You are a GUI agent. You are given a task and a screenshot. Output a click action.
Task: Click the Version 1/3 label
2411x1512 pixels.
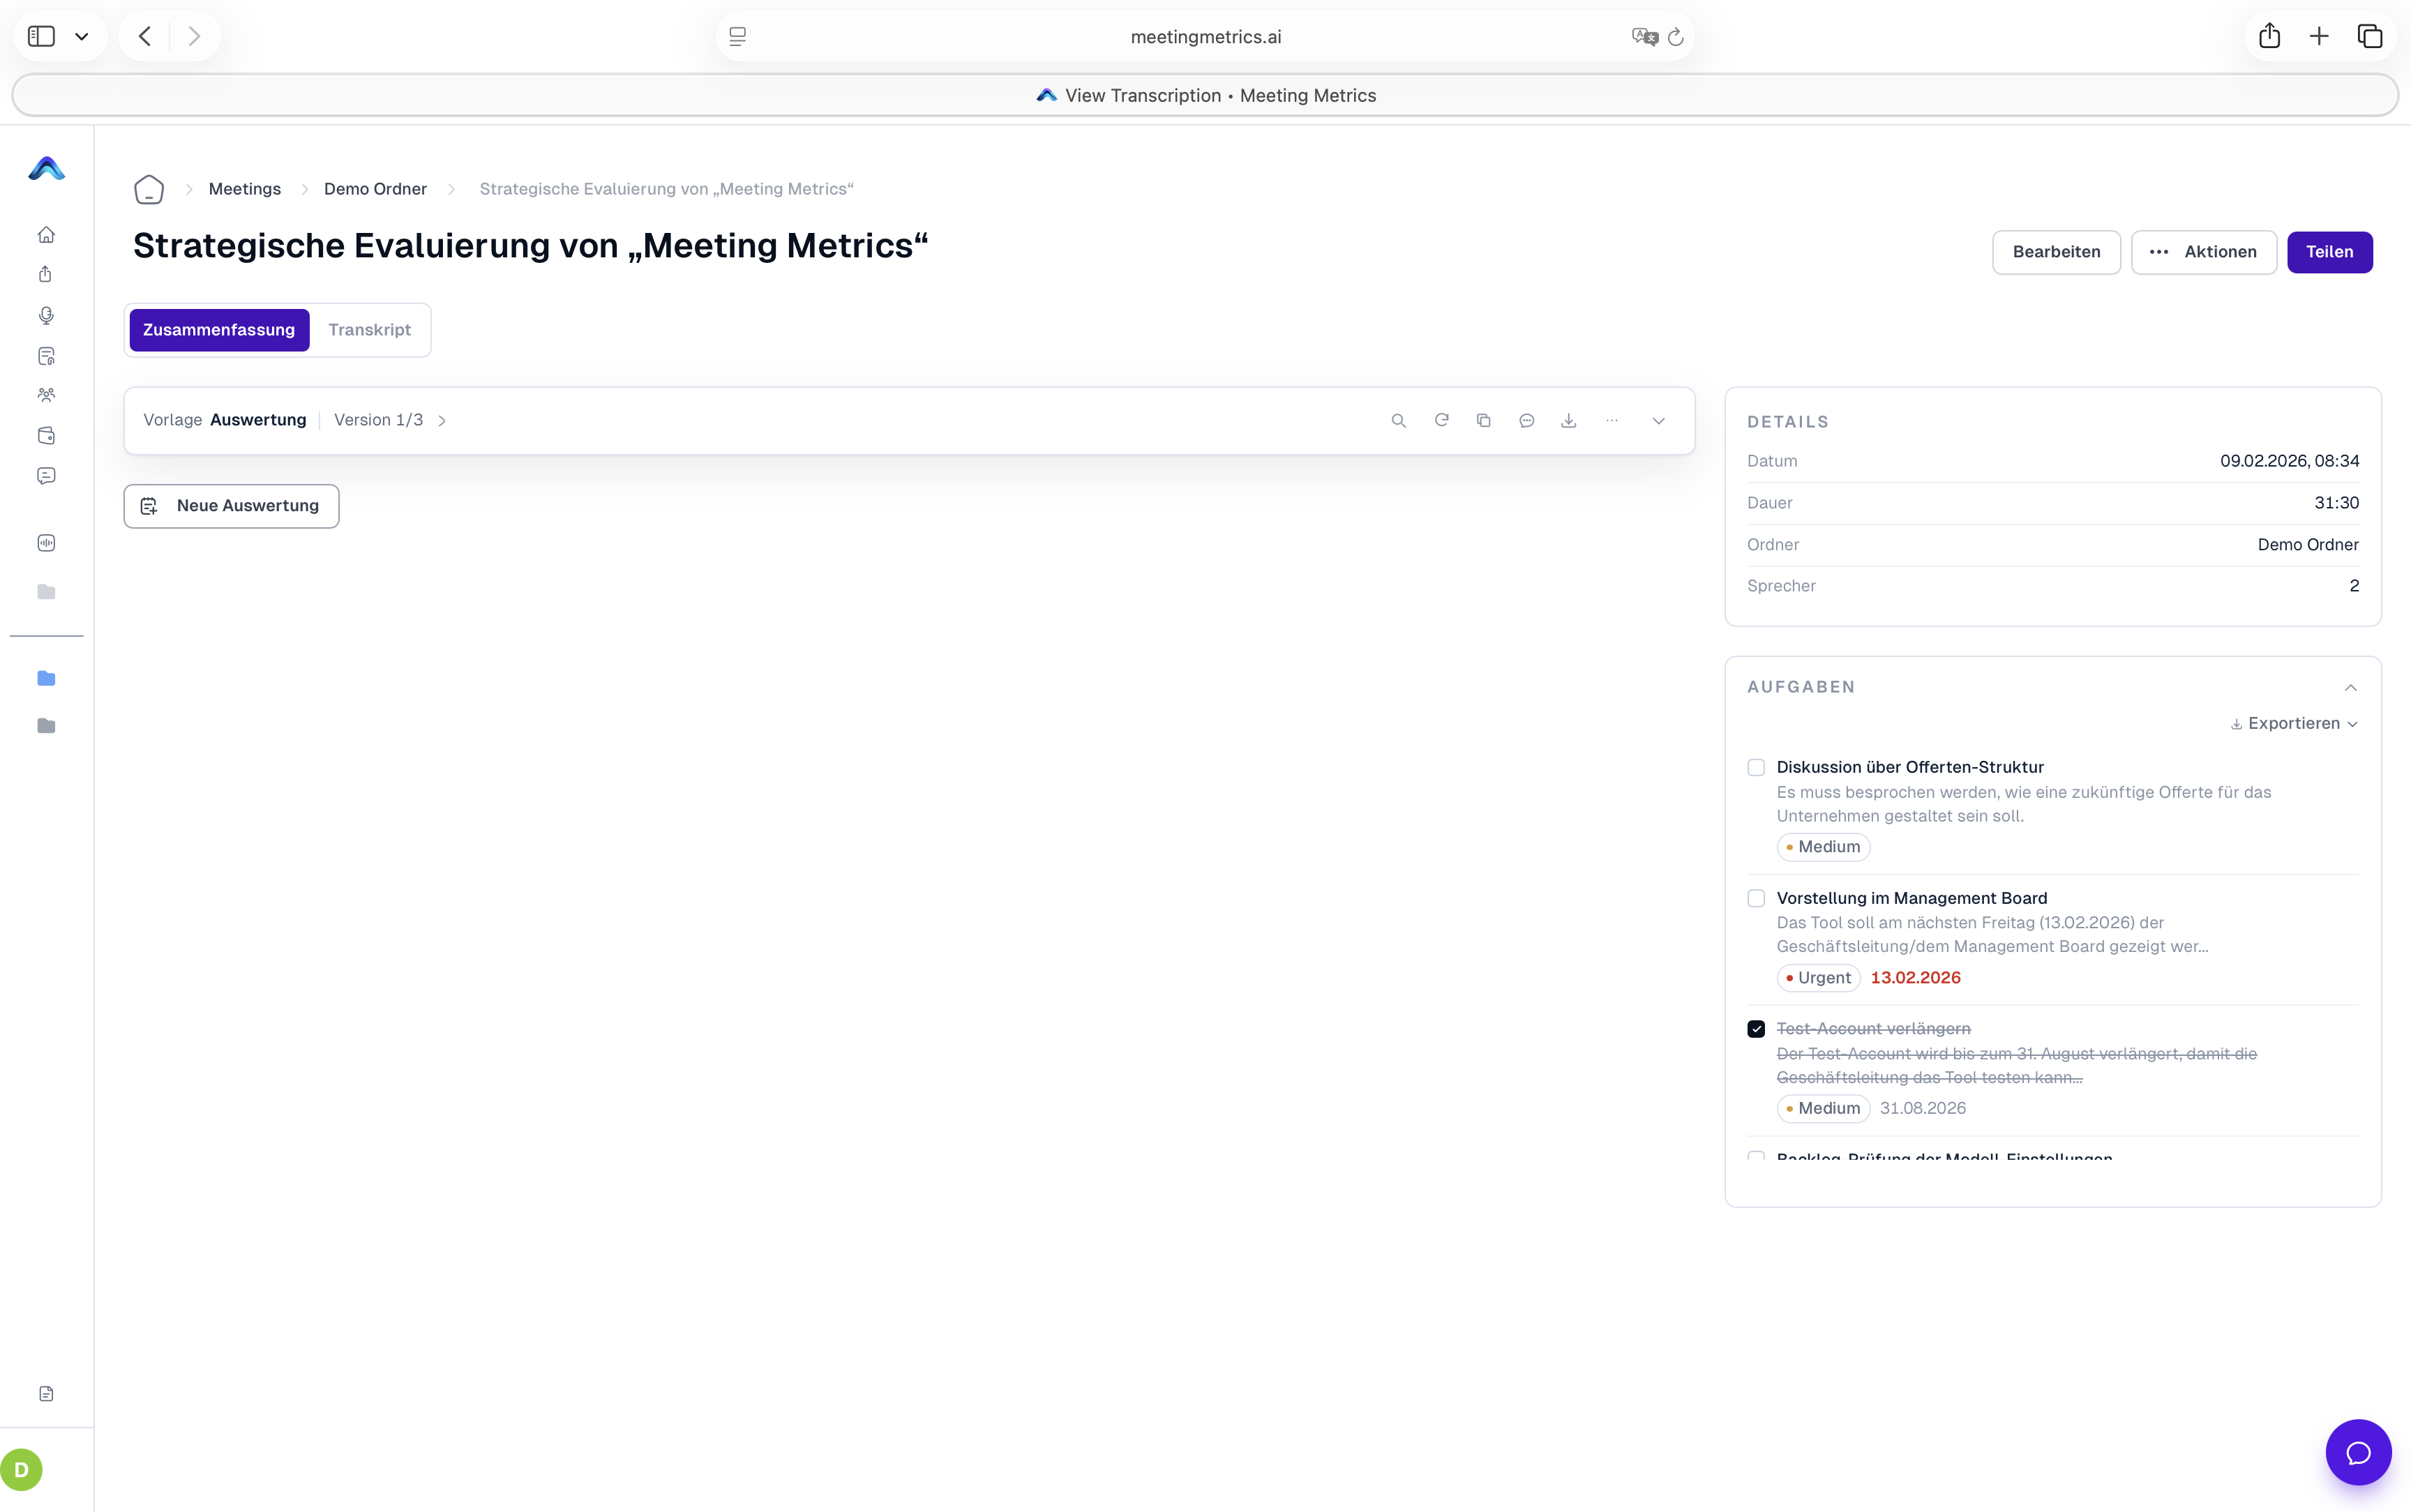click(378, 420)
